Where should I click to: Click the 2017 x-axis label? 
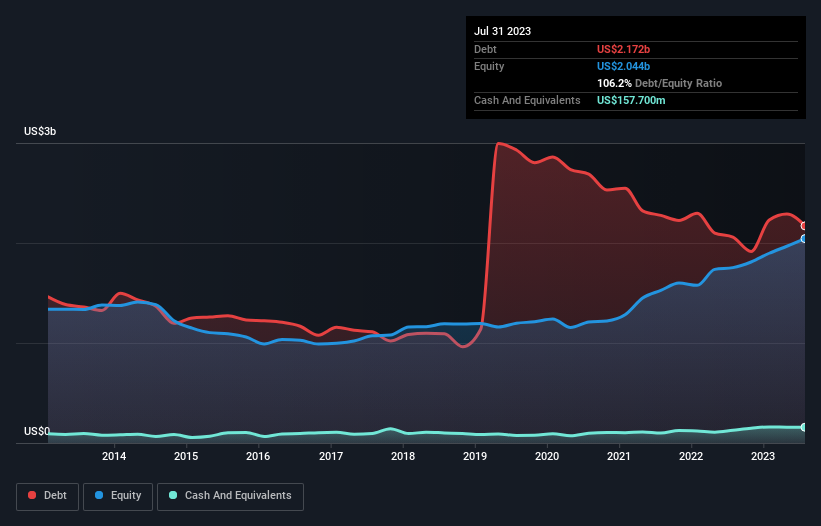click(x=331, y=456)
